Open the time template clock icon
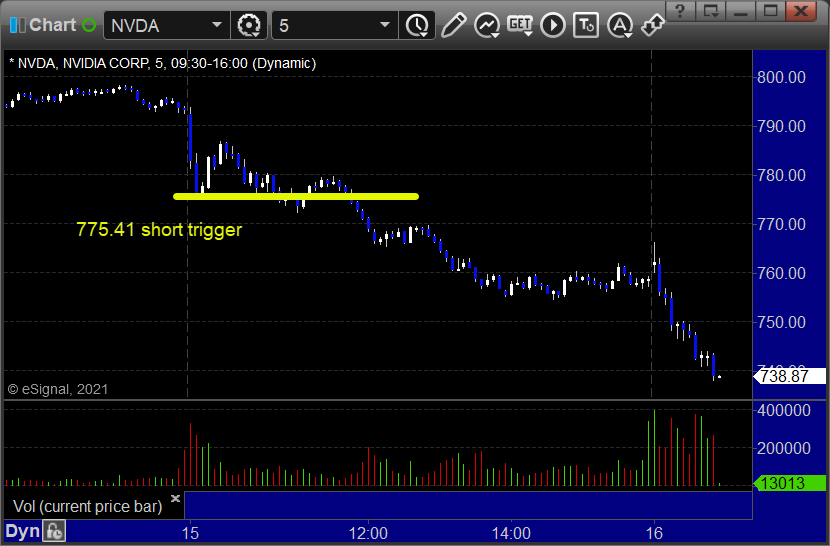 (418, 25)
